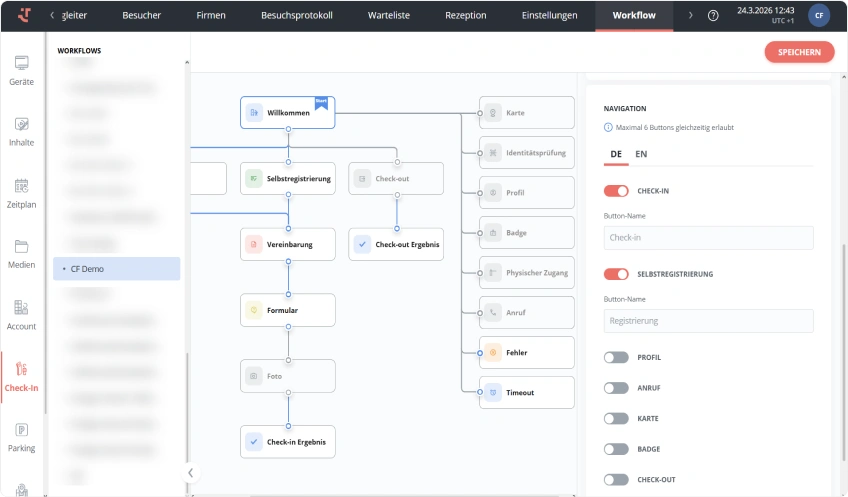The height and width of the screenshot is (497, 848).
Task: Select the Willkommen workflow node
Action: point(288,112)
